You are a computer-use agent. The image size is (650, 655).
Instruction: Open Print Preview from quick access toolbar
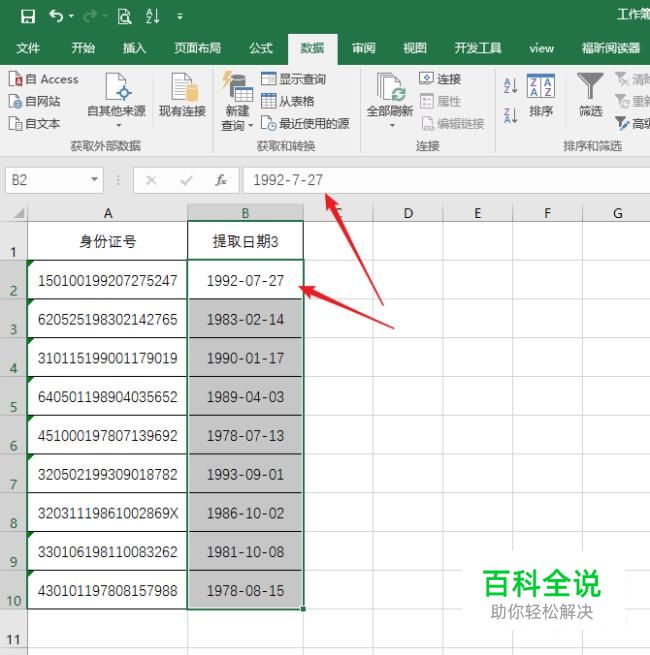click(x=124, y=16)
